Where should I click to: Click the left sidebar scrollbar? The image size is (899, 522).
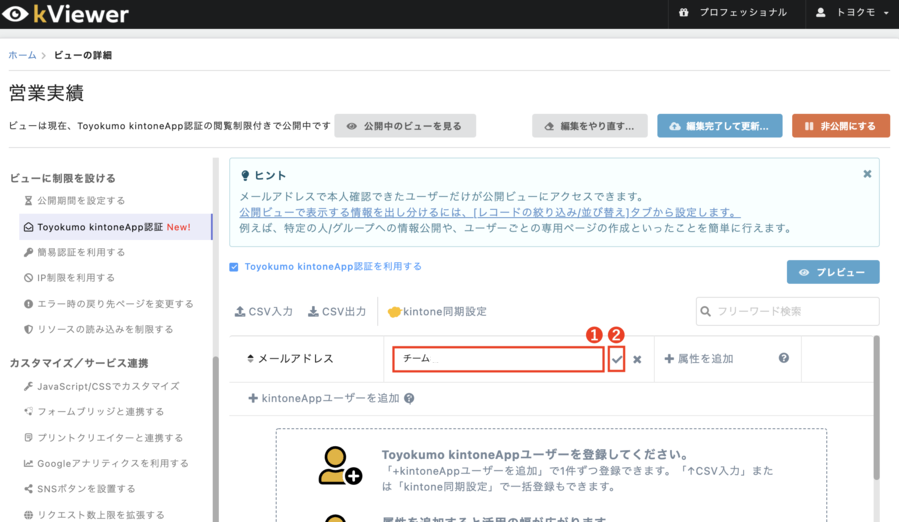pos(216,439)
